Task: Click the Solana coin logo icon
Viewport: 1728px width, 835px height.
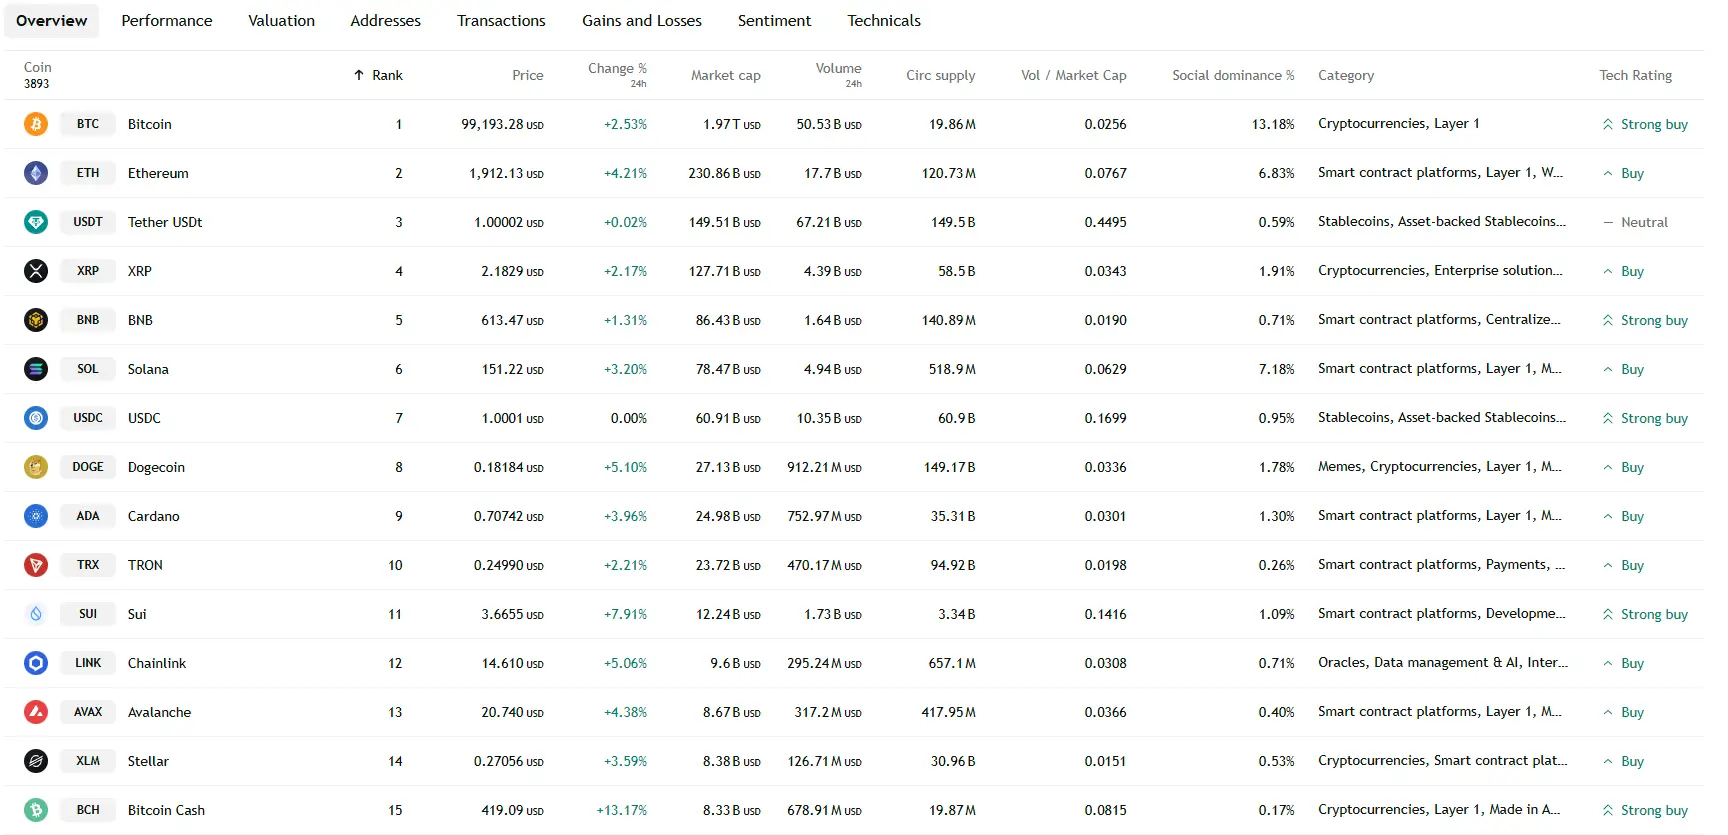Action: [x=36, y=369]
